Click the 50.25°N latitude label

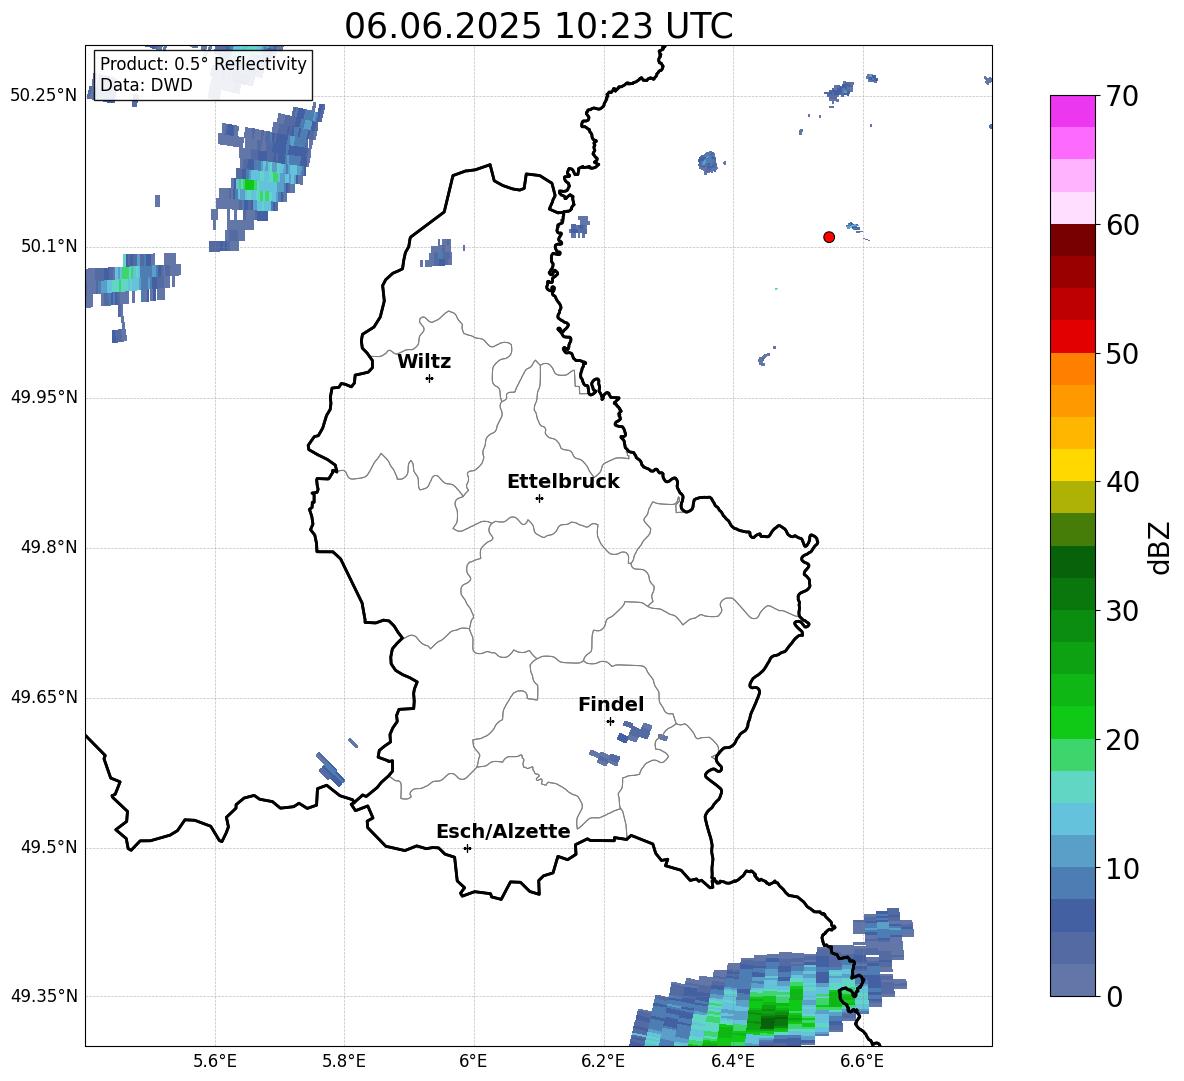coord(44,96)
